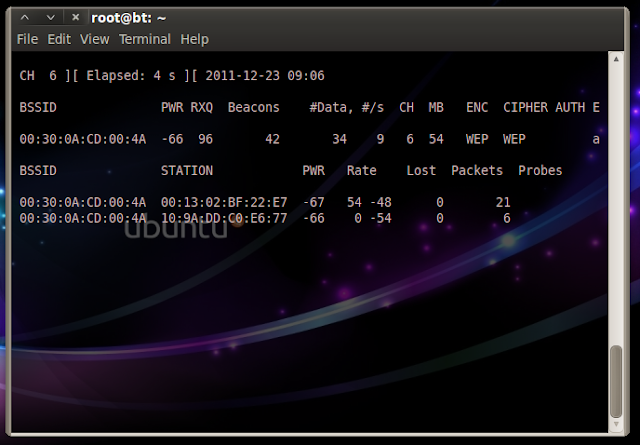Click the 'CIPHER' column header
The image size is (640, 445).
coord(525,107)
